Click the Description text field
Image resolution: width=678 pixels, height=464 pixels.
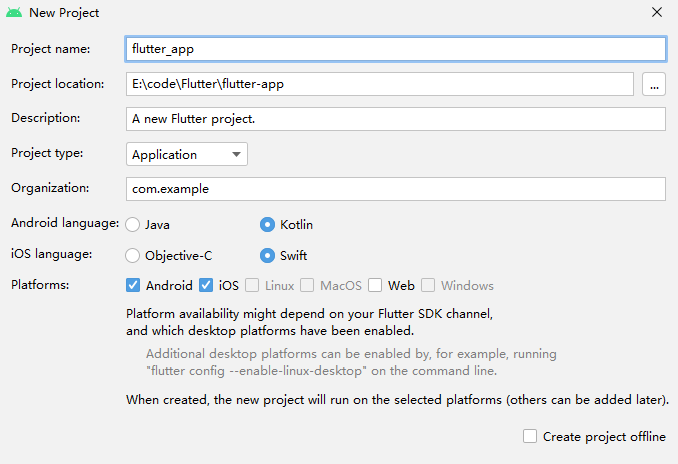tap(396, 119)
